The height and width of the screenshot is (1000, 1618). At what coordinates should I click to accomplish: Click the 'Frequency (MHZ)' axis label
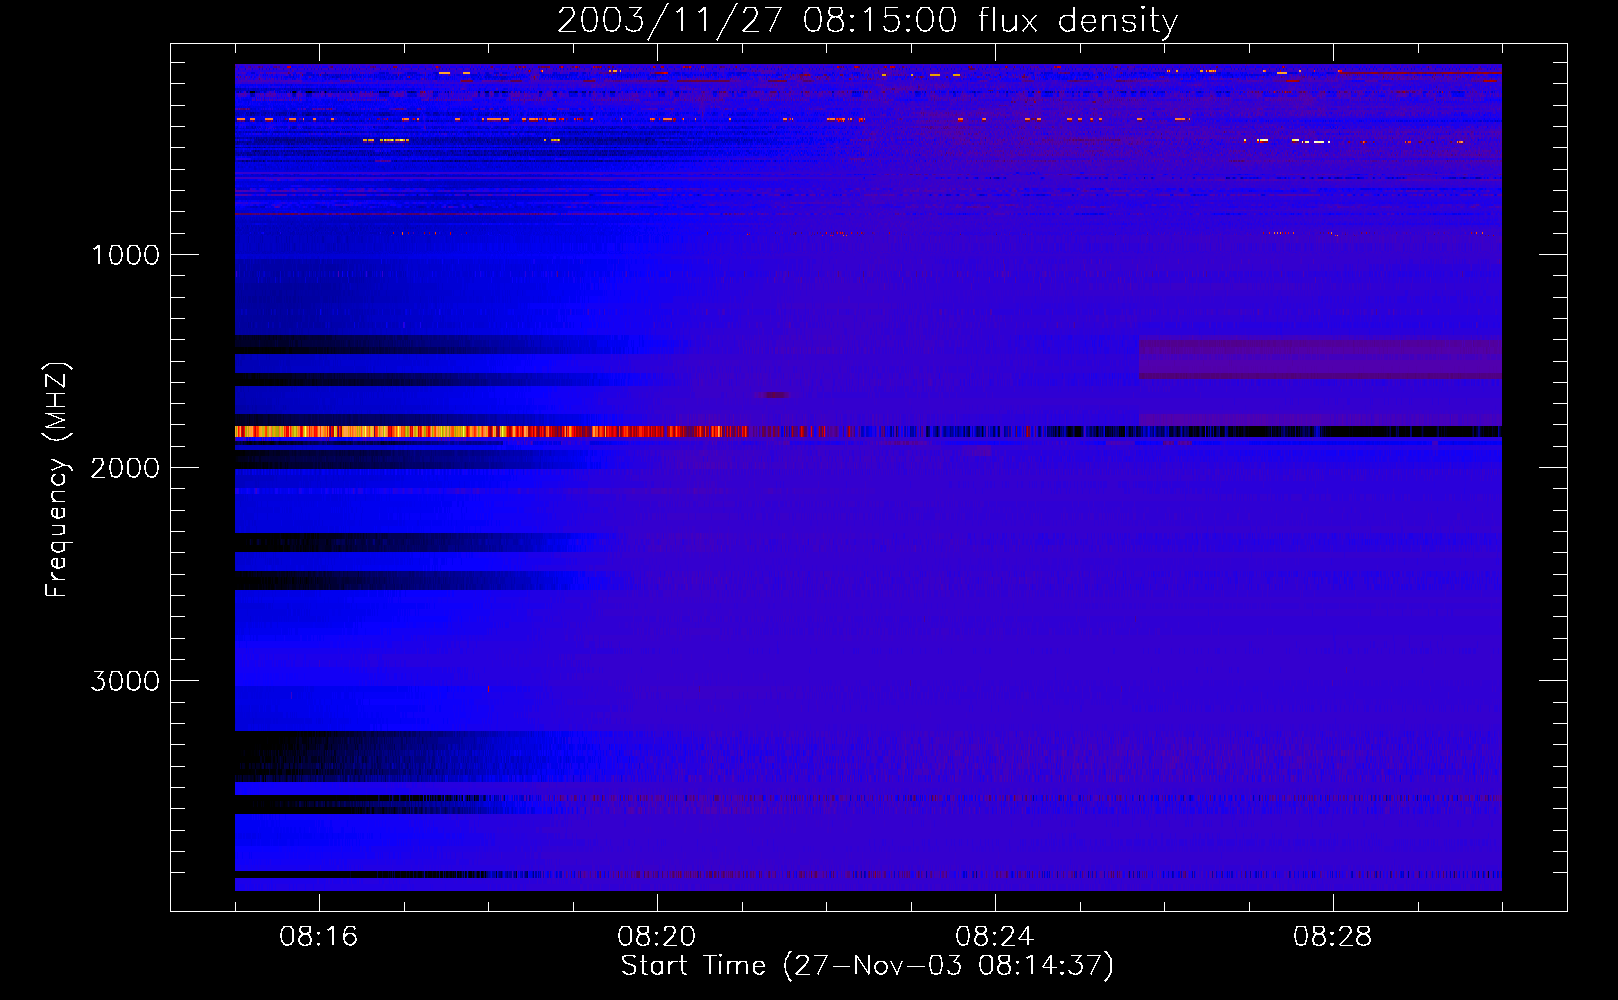coord(56,480)
